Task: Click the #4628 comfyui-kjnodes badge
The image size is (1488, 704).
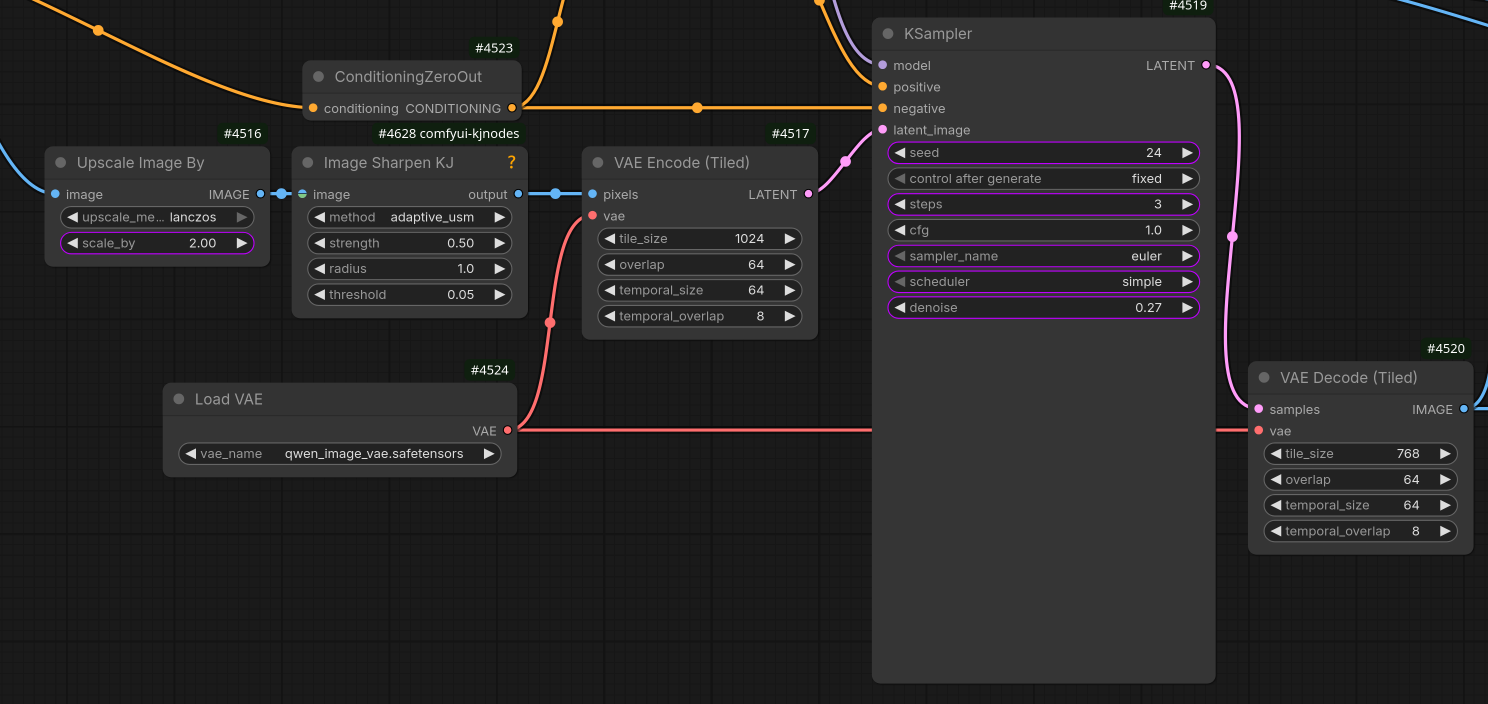Action: pos(449,134)
